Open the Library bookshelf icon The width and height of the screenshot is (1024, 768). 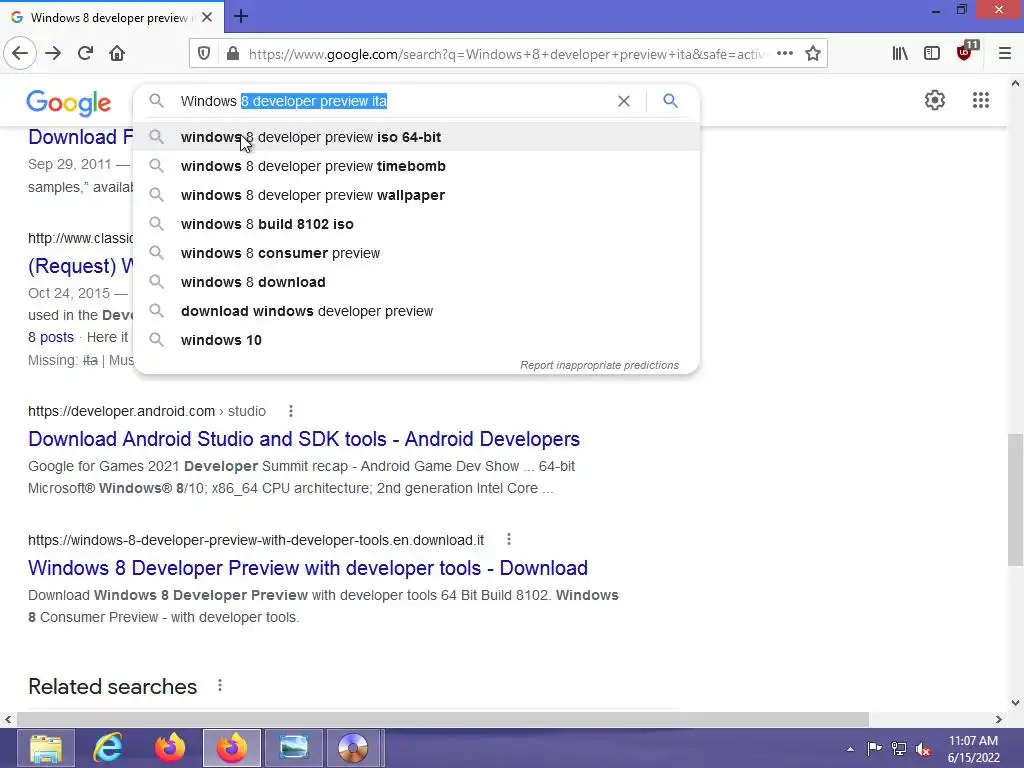pos(900,54)
